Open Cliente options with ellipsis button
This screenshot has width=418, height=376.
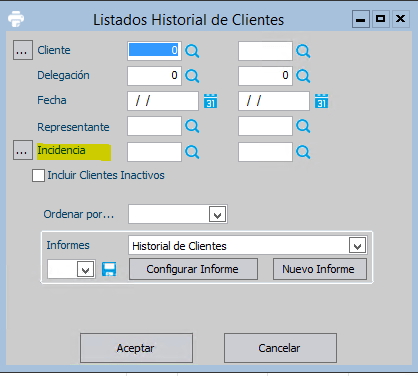point(23,50)
